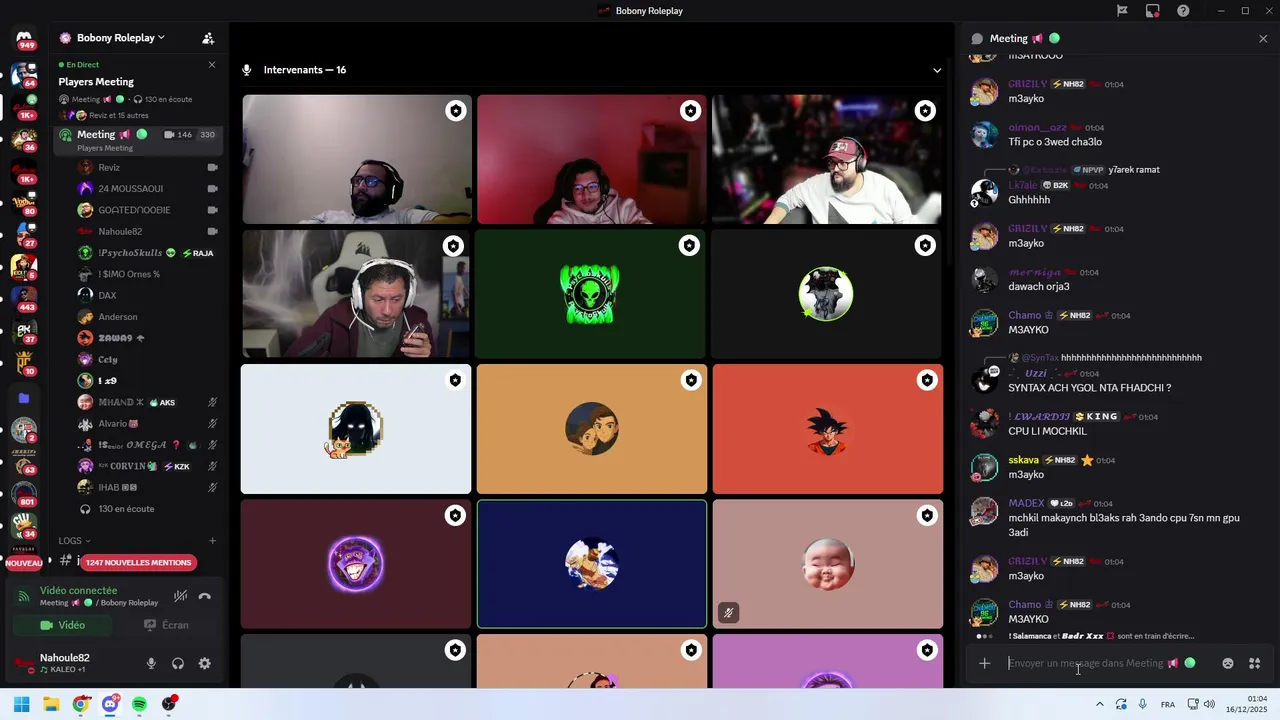Open aimon__ozz username in chat
Screen dimensions: 1280x720
coord(1037,128)
